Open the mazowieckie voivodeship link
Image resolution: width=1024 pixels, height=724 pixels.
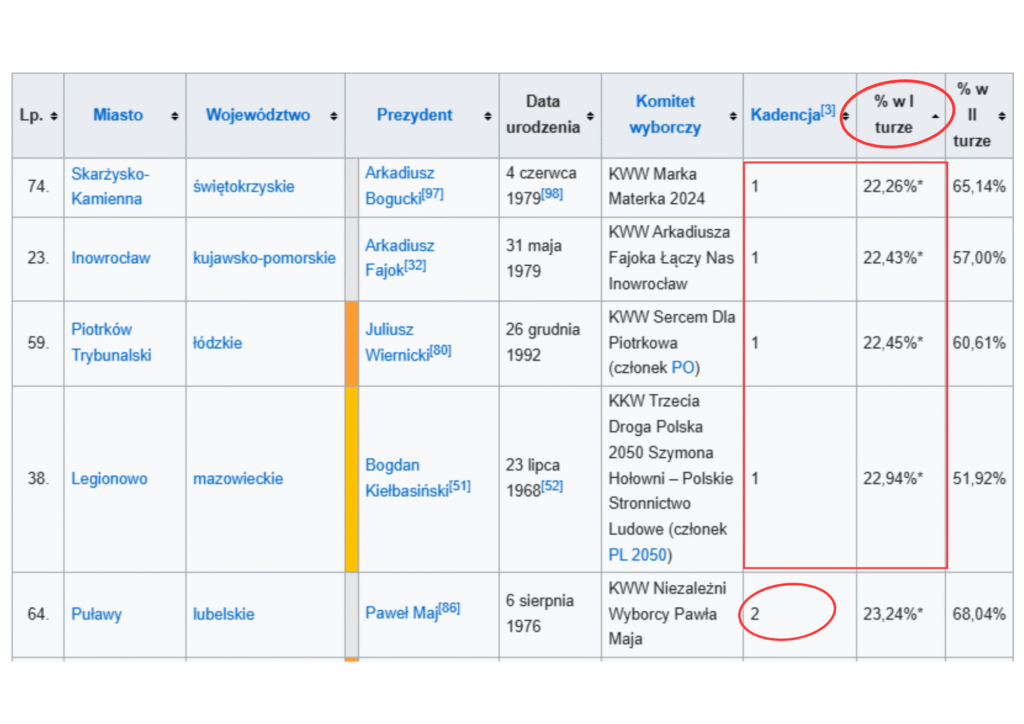point(238,479)
